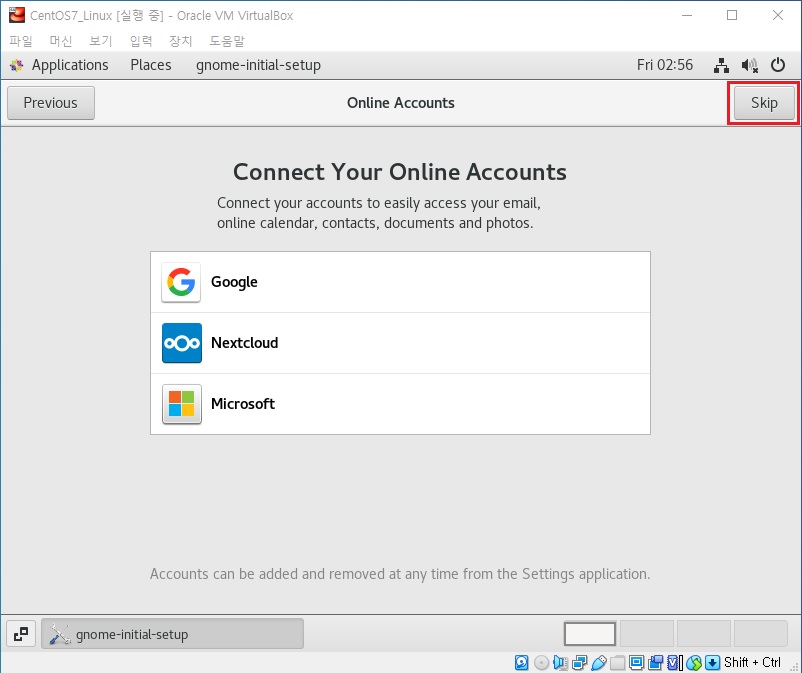The height and width of the screenshot is (673, 802).
Task: Click the 'Online Accounts' header title
Action: click(400, 103)
